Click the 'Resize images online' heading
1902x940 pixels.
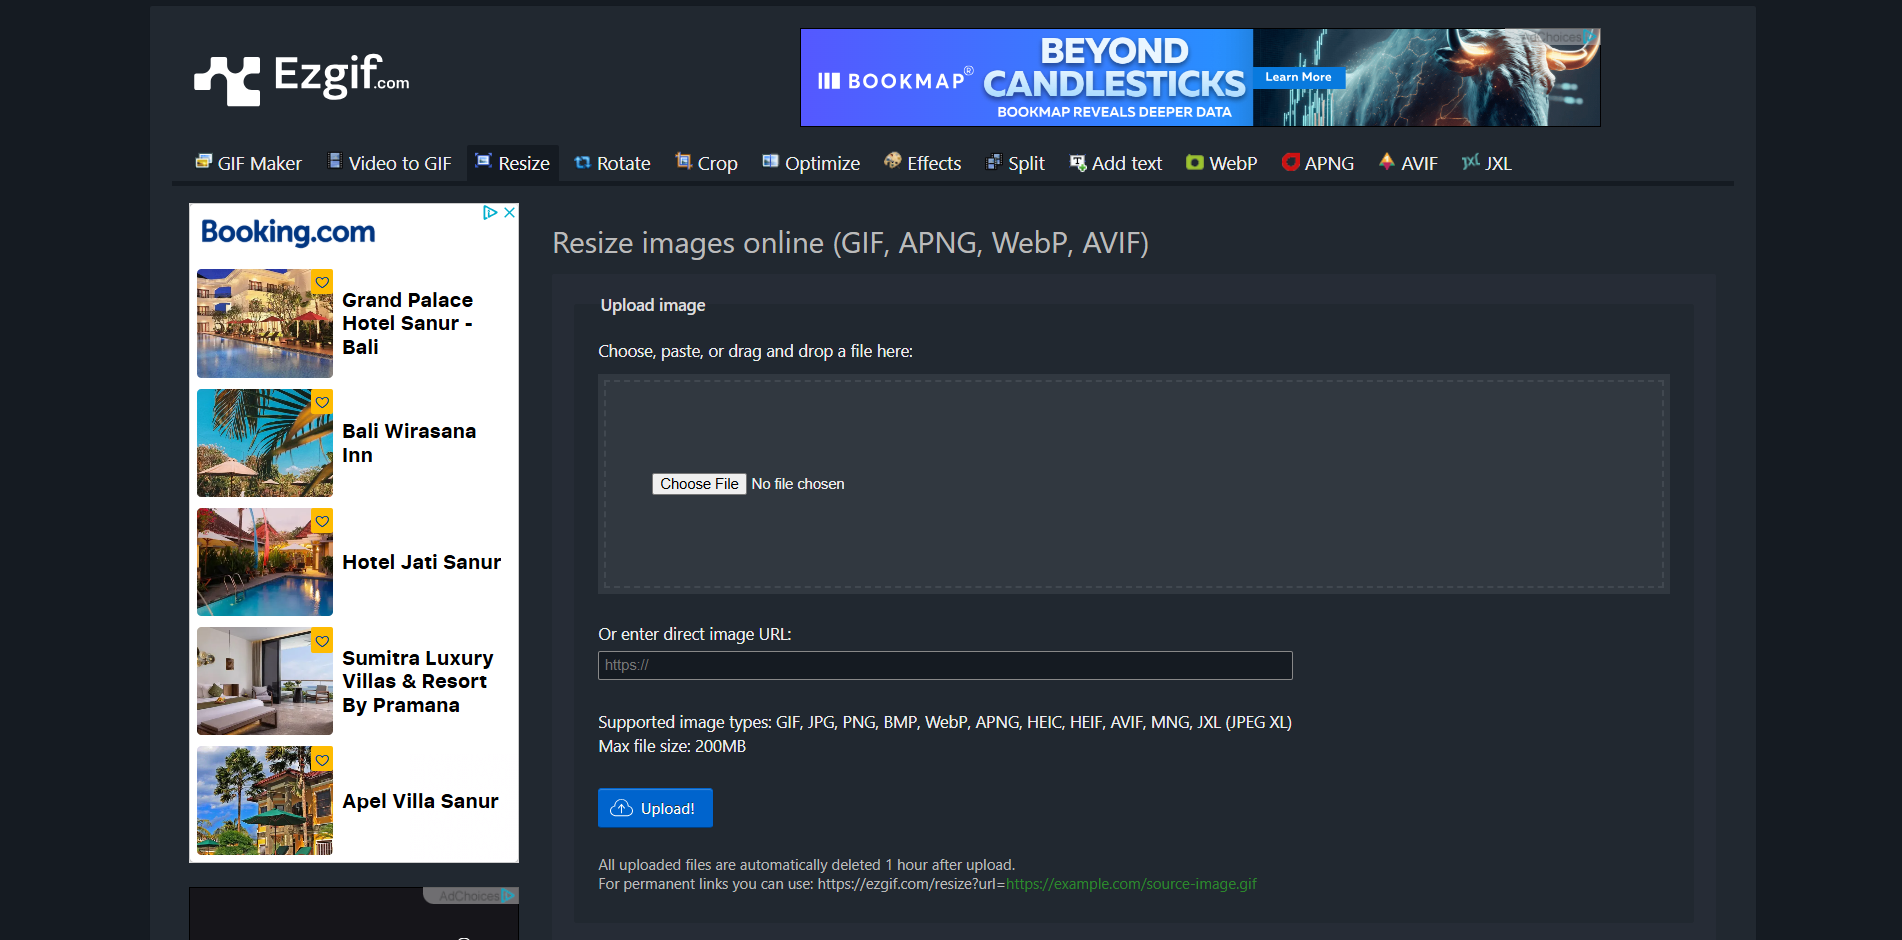pyautogui.click(x=850, y=243)
